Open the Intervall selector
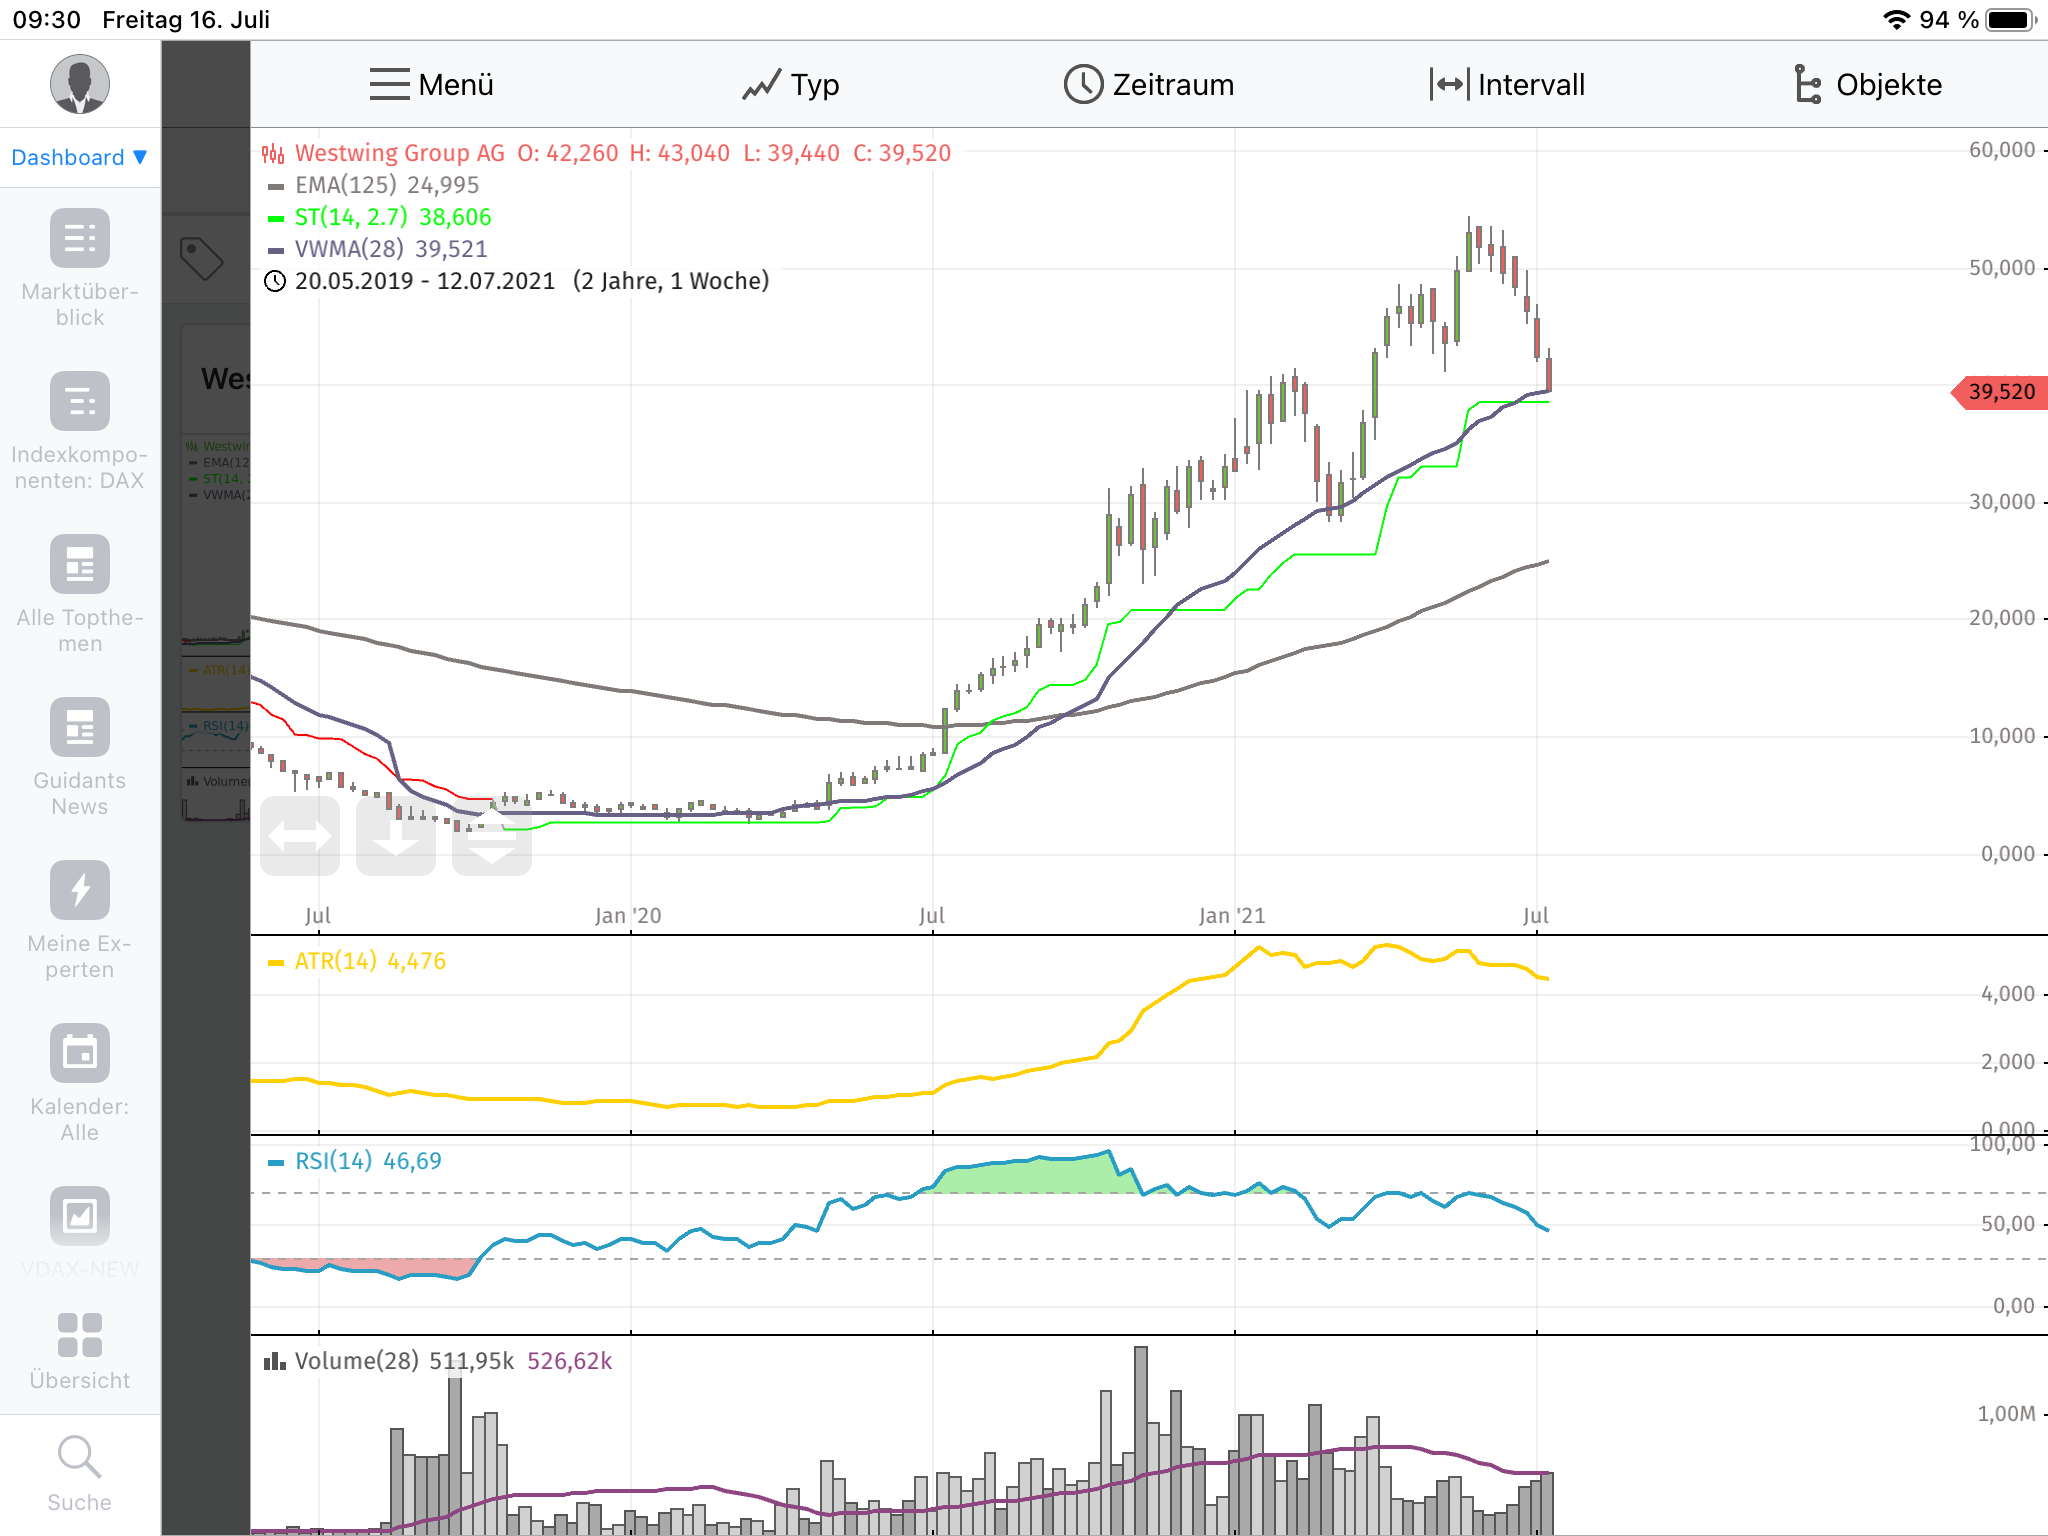The height and width of the screenshot is (1536, 2048). coord(1507,85)
